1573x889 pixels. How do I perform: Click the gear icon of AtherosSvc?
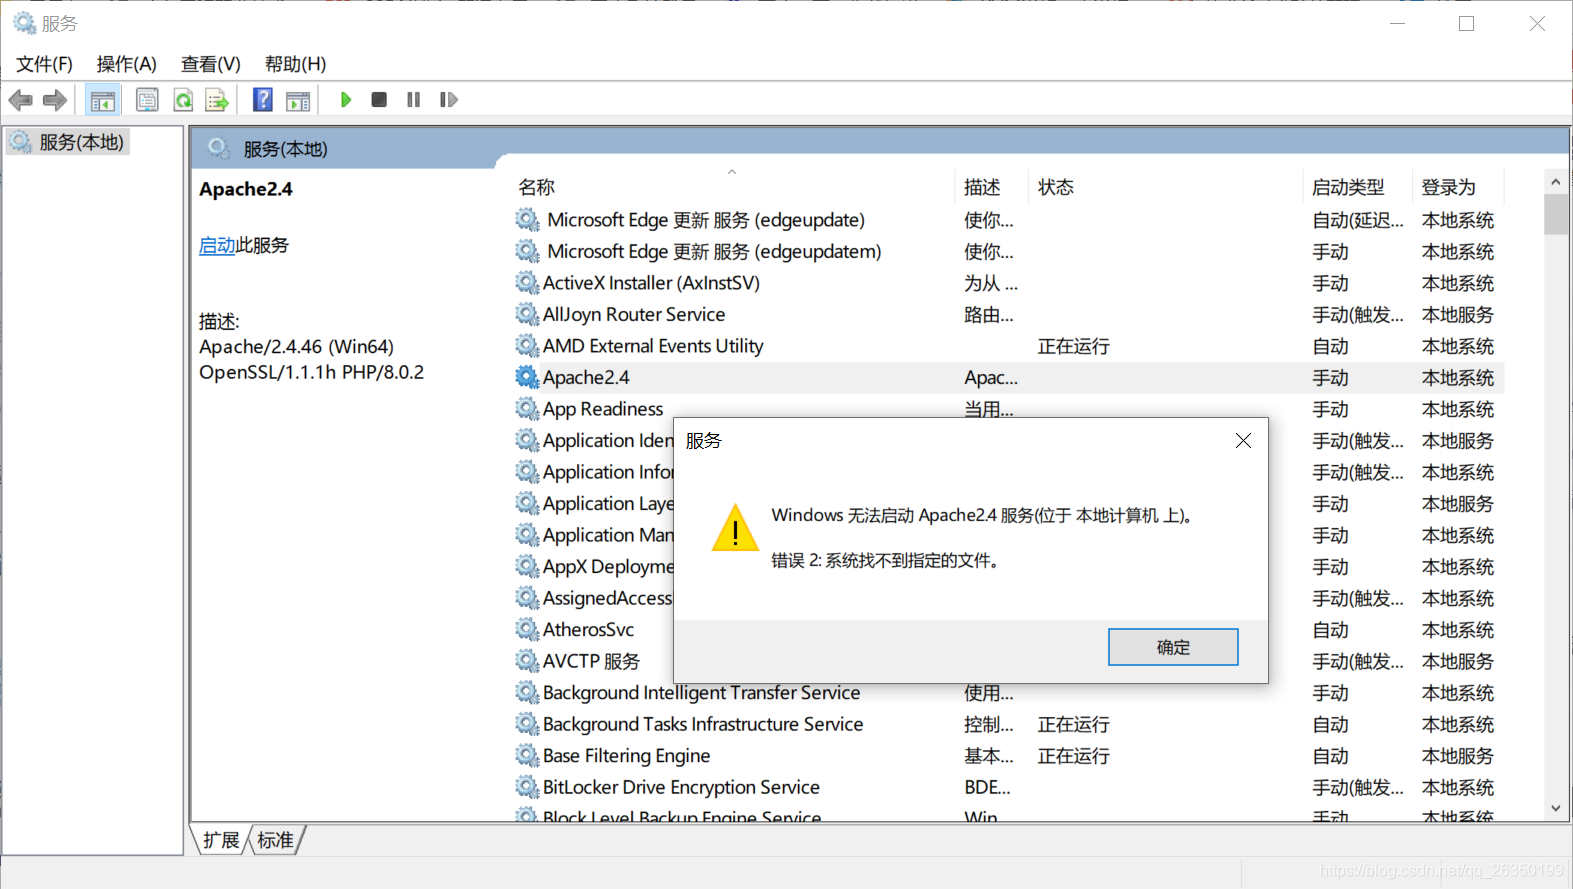click(x=527, y=629)
